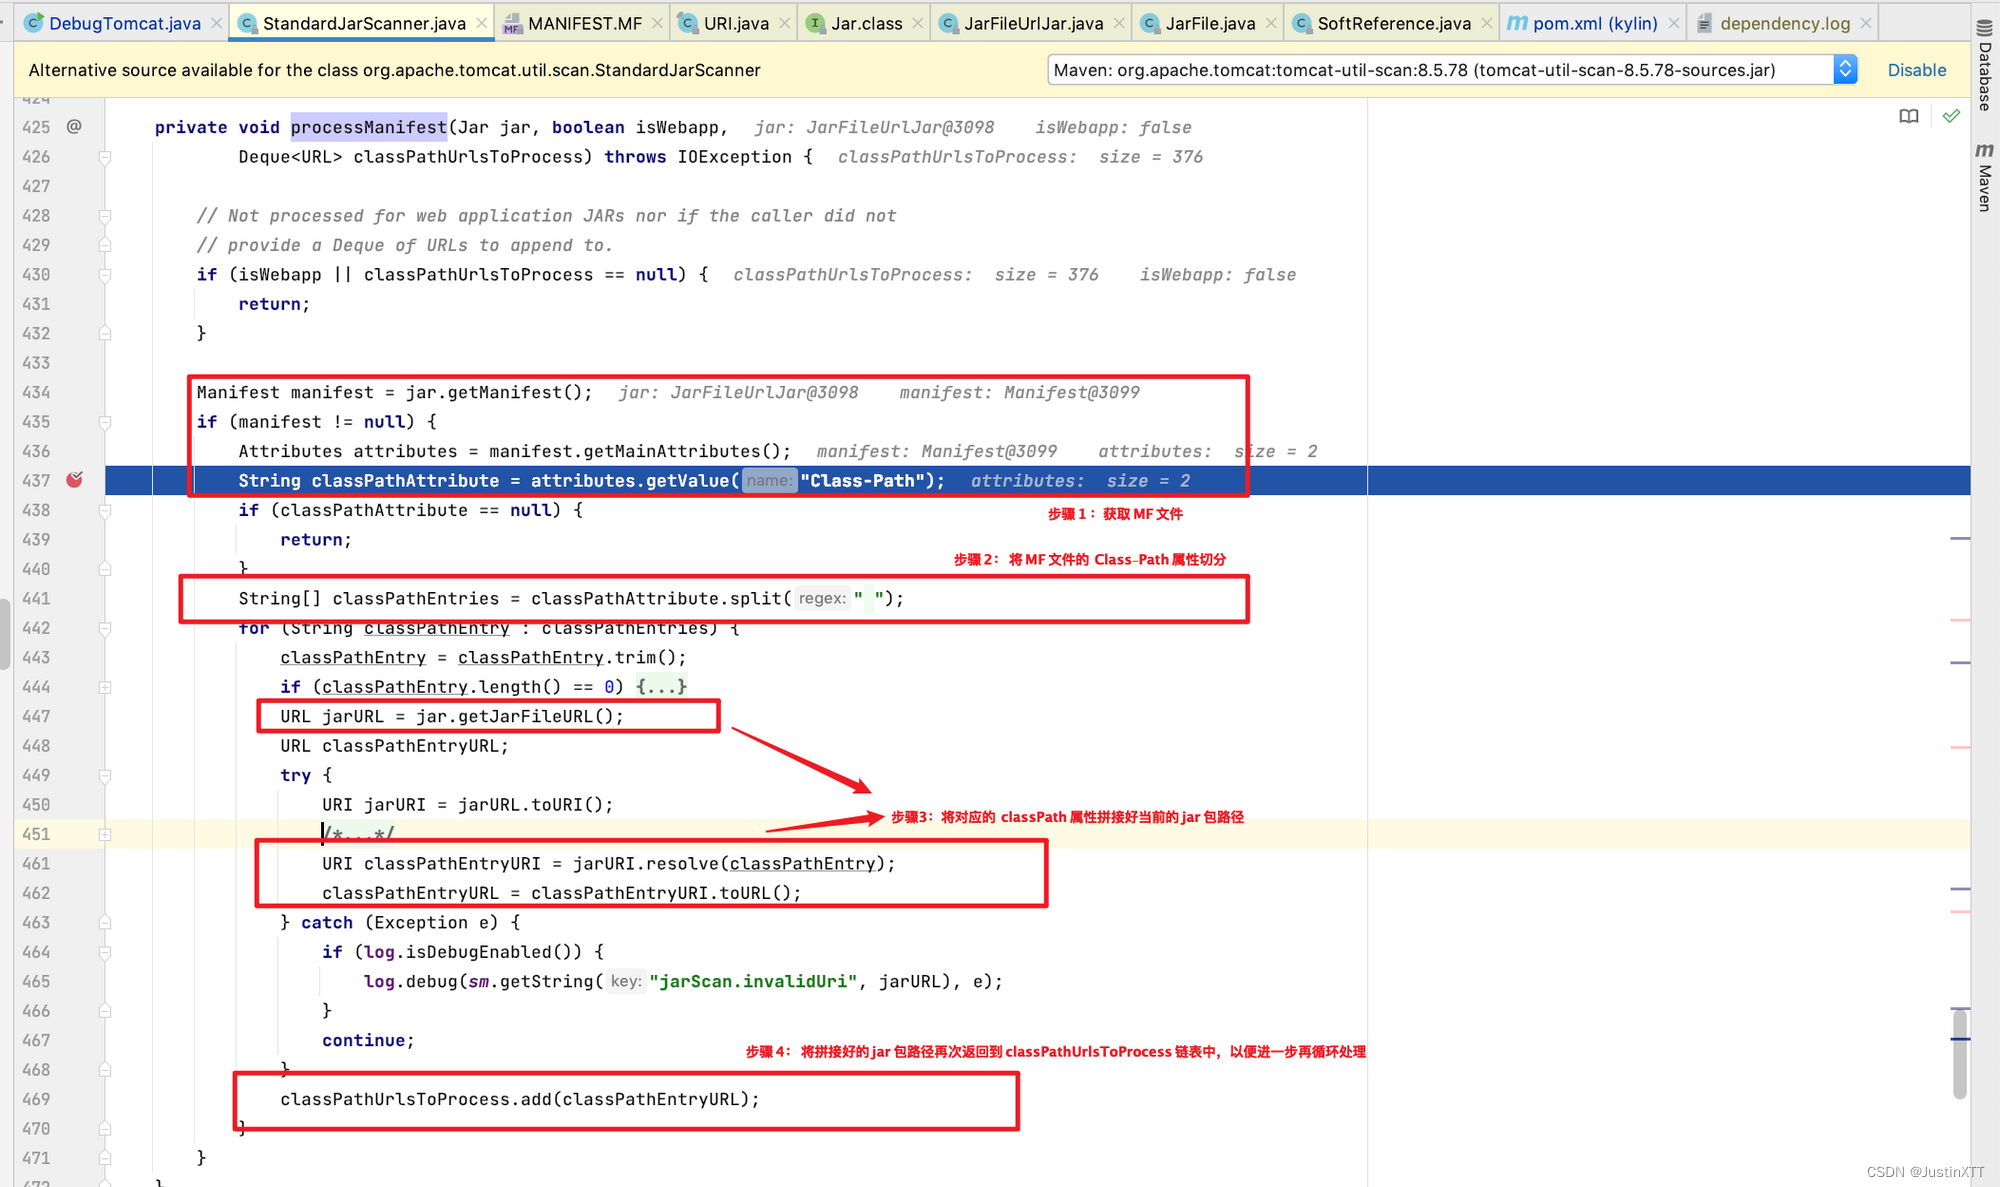Click the green inspections checkmark
The image size is (2000, 1187).
[x=1951, y=117]
